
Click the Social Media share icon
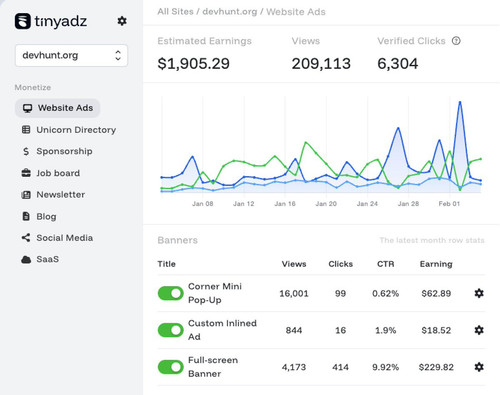pyautogui.click(x=26, y=238)
